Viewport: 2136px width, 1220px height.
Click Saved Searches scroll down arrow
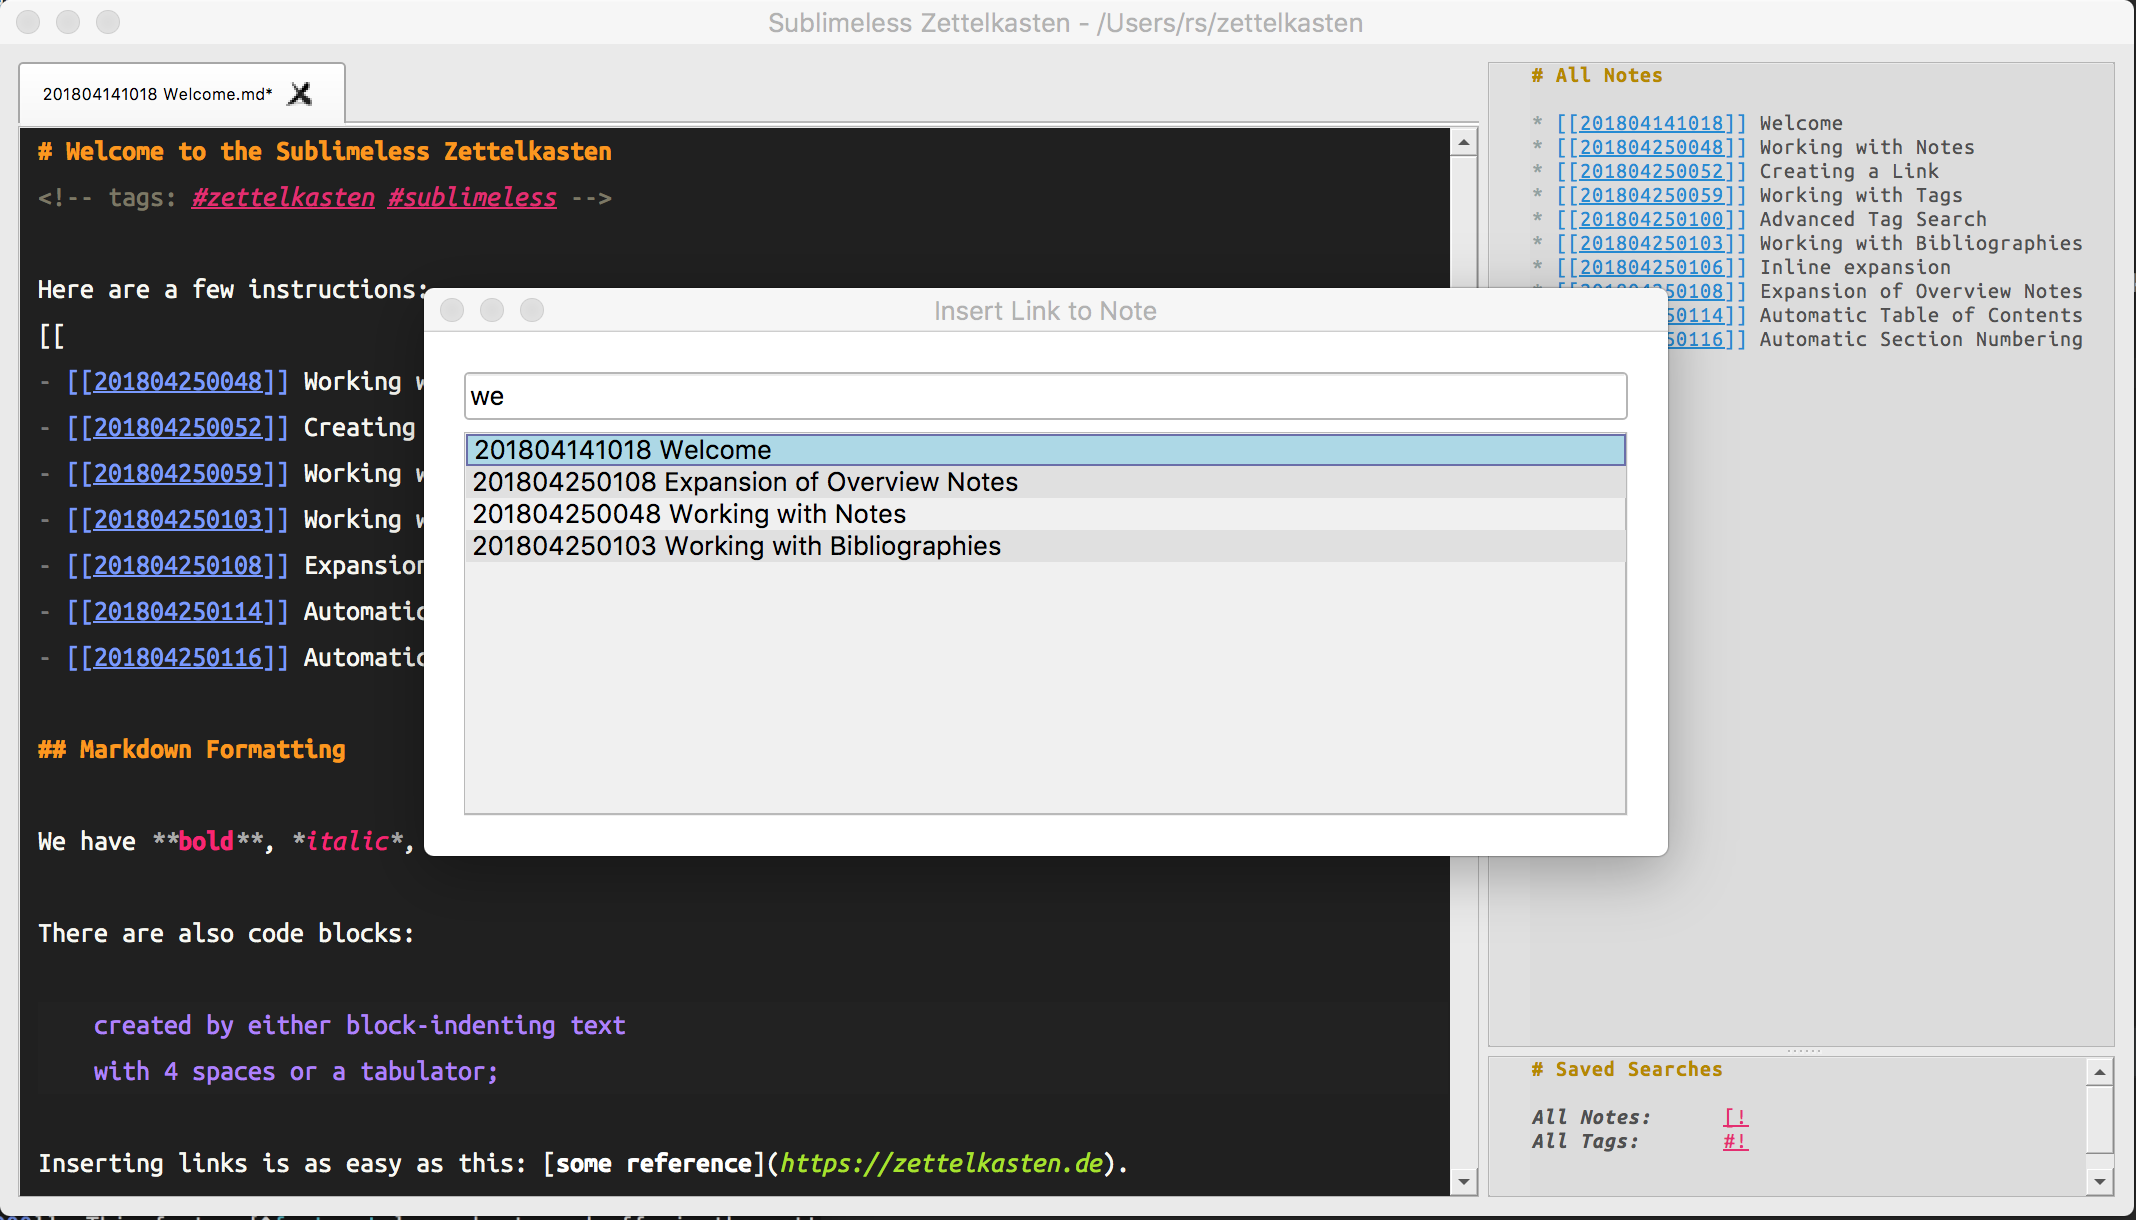click(x=2099, y=1181)
